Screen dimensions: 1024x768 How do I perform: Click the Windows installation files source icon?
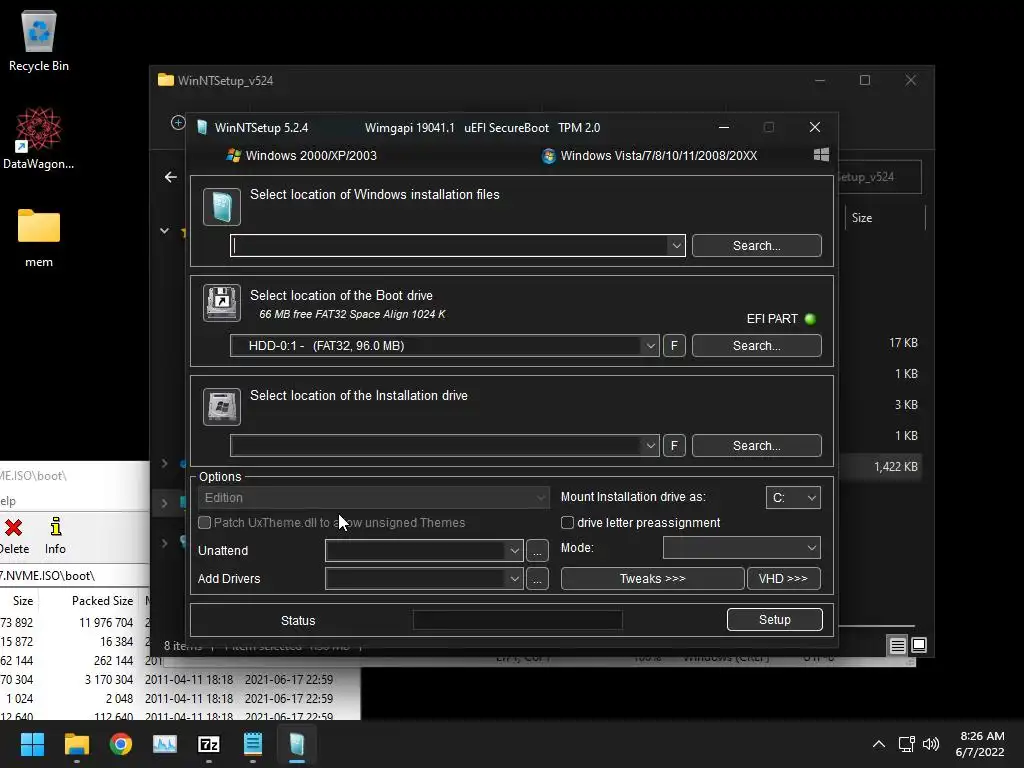(x=222, y=207)
